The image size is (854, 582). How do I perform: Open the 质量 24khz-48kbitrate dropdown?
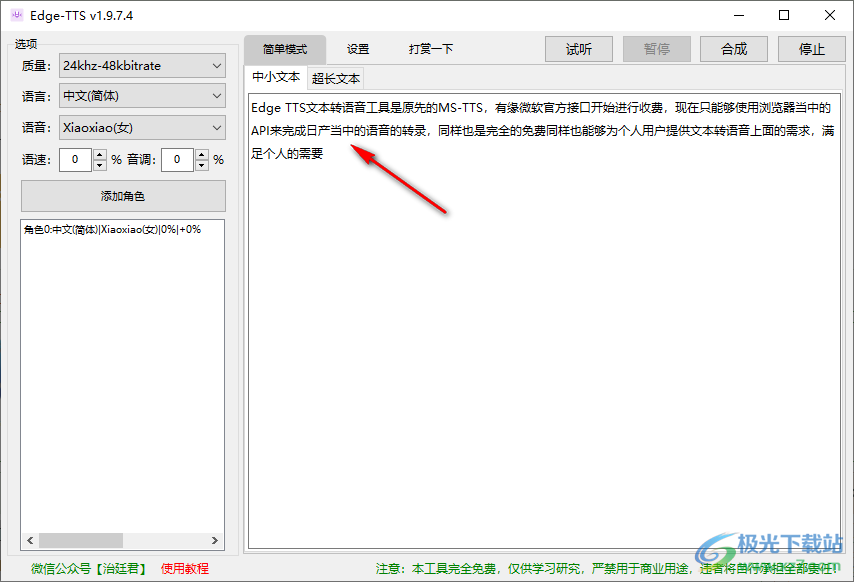point(142,66)
